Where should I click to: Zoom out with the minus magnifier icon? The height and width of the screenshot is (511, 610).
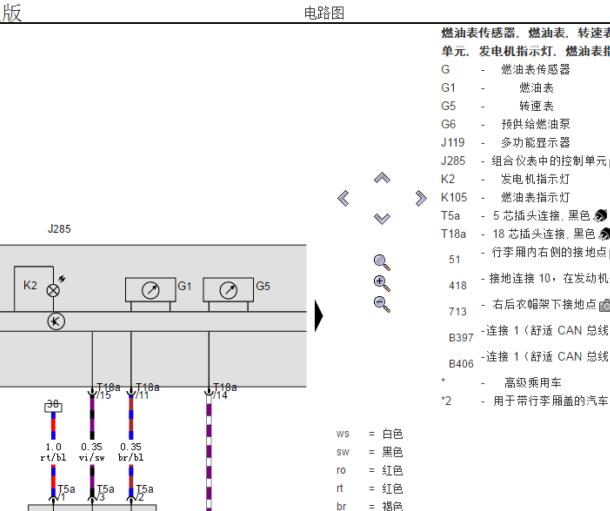[x=382, y=304]
